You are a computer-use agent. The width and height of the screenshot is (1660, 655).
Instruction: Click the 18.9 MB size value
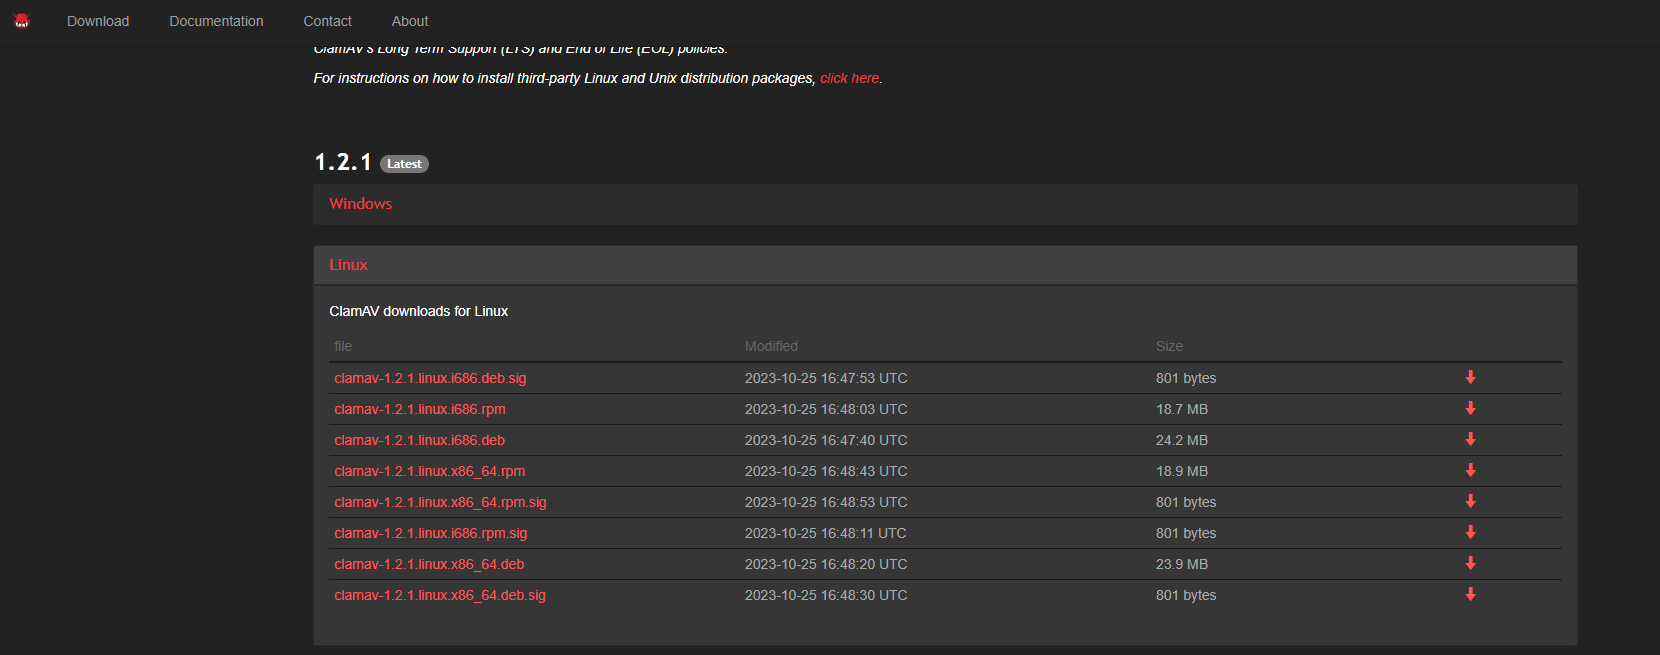pyautogui.click(x=1182, y=471)
